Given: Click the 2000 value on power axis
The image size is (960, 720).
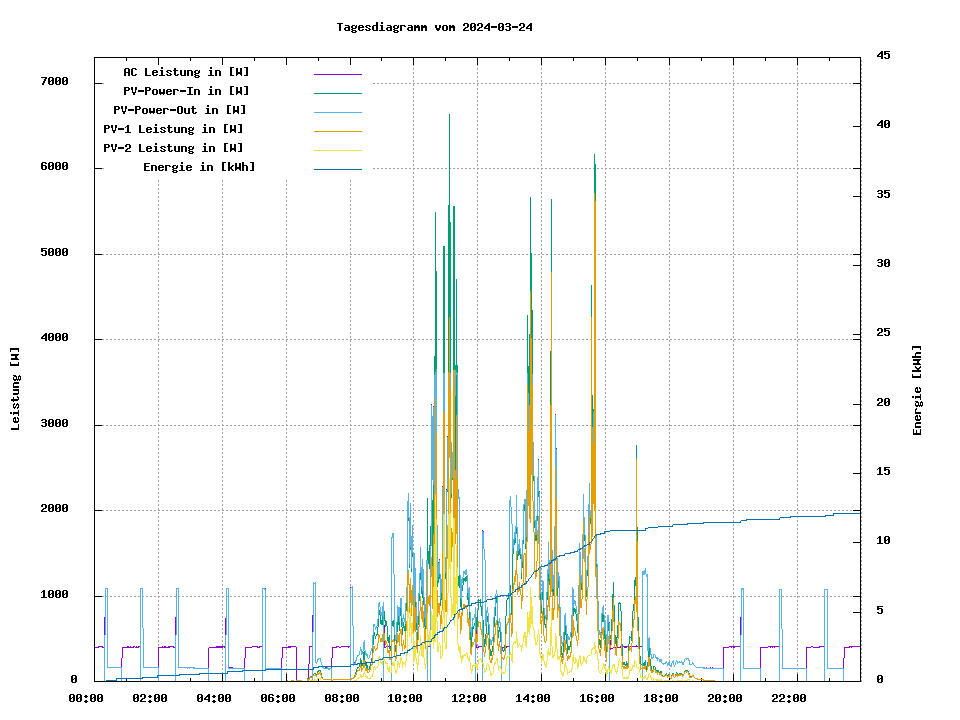Looking at the screenshot, I should click(55, 509).
